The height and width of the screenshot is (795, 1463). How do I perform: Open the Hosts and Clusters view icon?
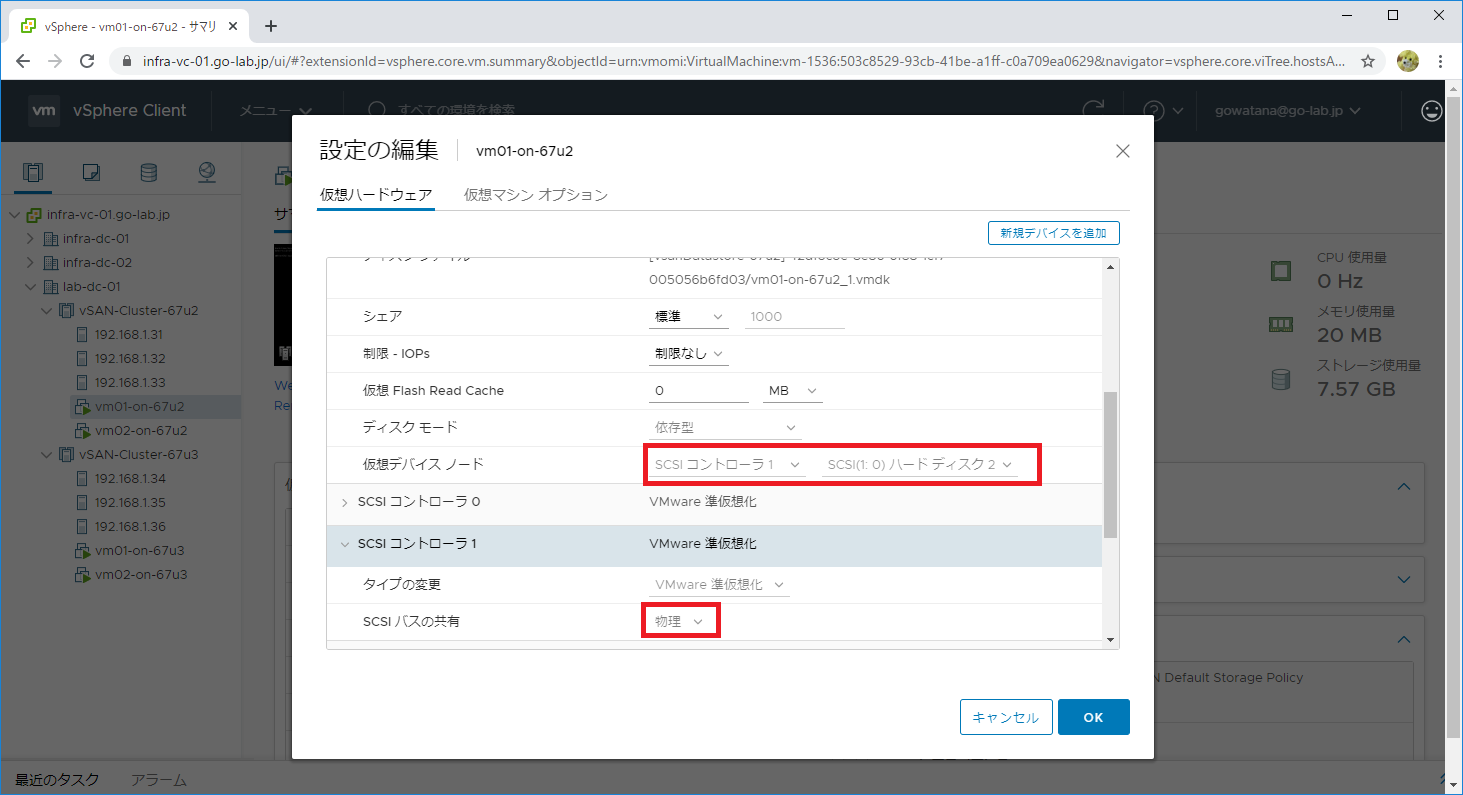point(33,172)
